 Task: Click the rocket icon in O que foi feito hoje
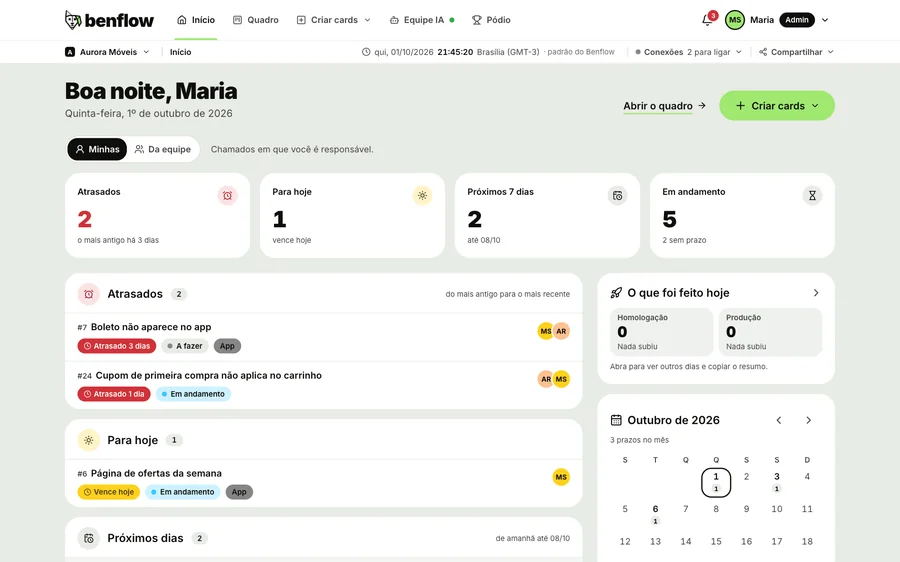click(x=616, y=293)
